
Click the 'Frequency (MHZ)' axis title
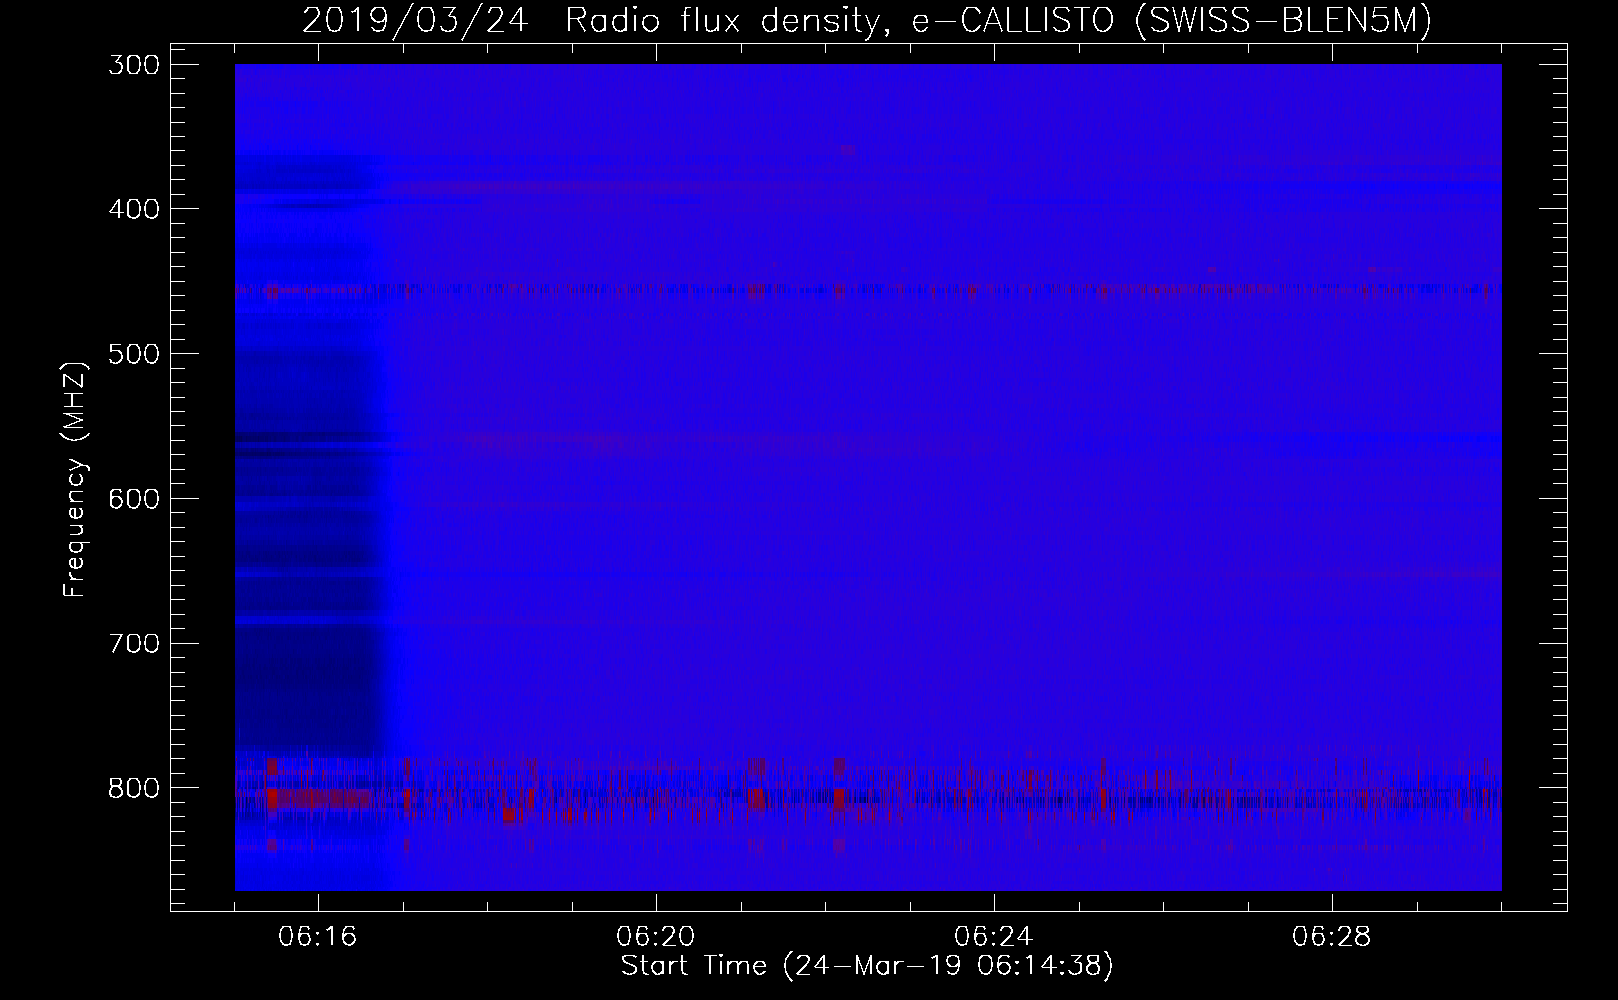(x=75, y=478)
